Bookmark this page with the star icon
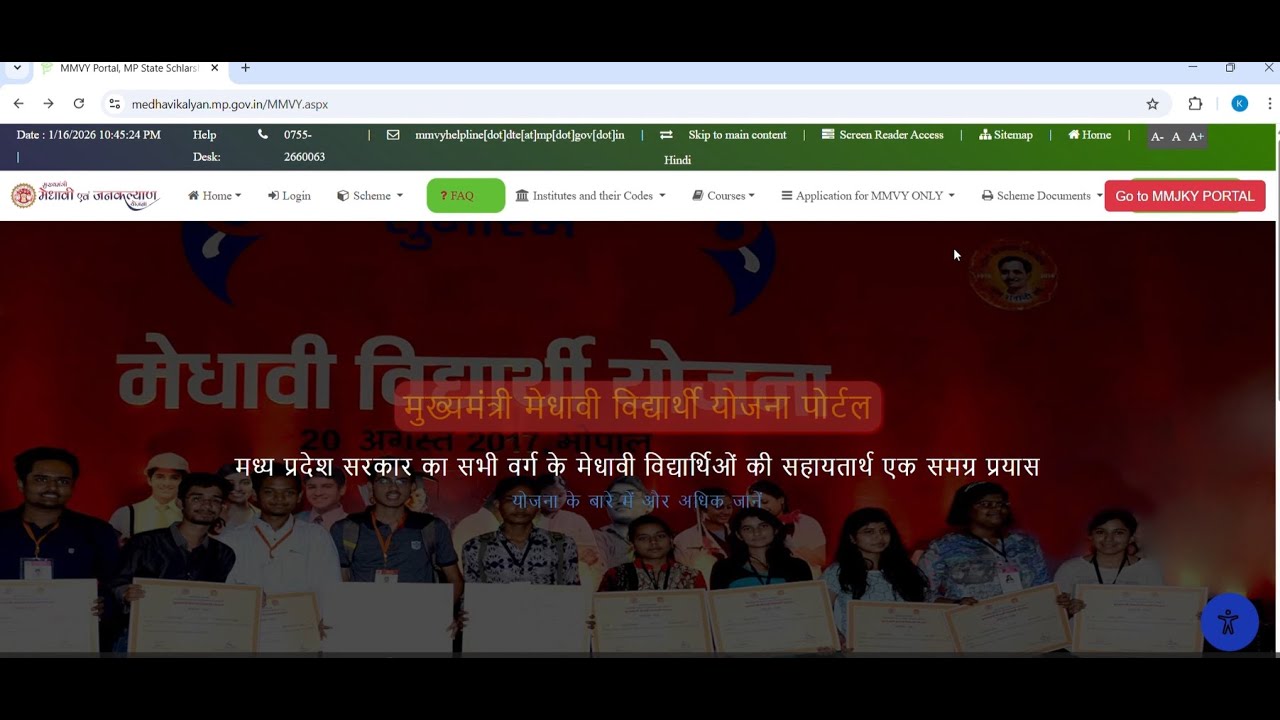 click(x=1152, y=104)
